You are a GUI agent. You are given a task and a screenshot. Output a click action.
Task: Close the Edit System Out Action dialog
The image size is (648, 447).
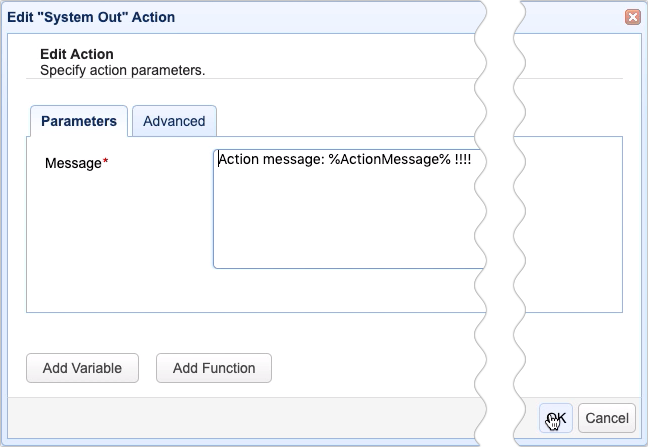pos(632,17)
